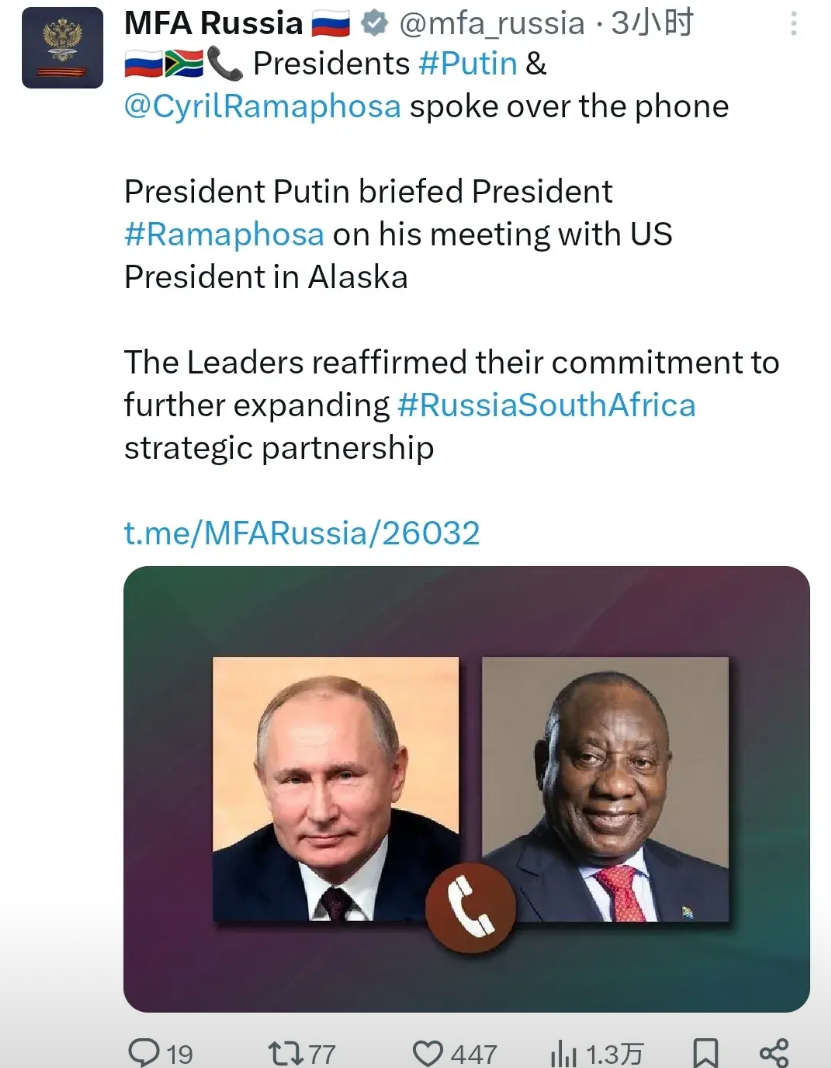Open the portrait with the dark patterned tie

coord(336,789)
